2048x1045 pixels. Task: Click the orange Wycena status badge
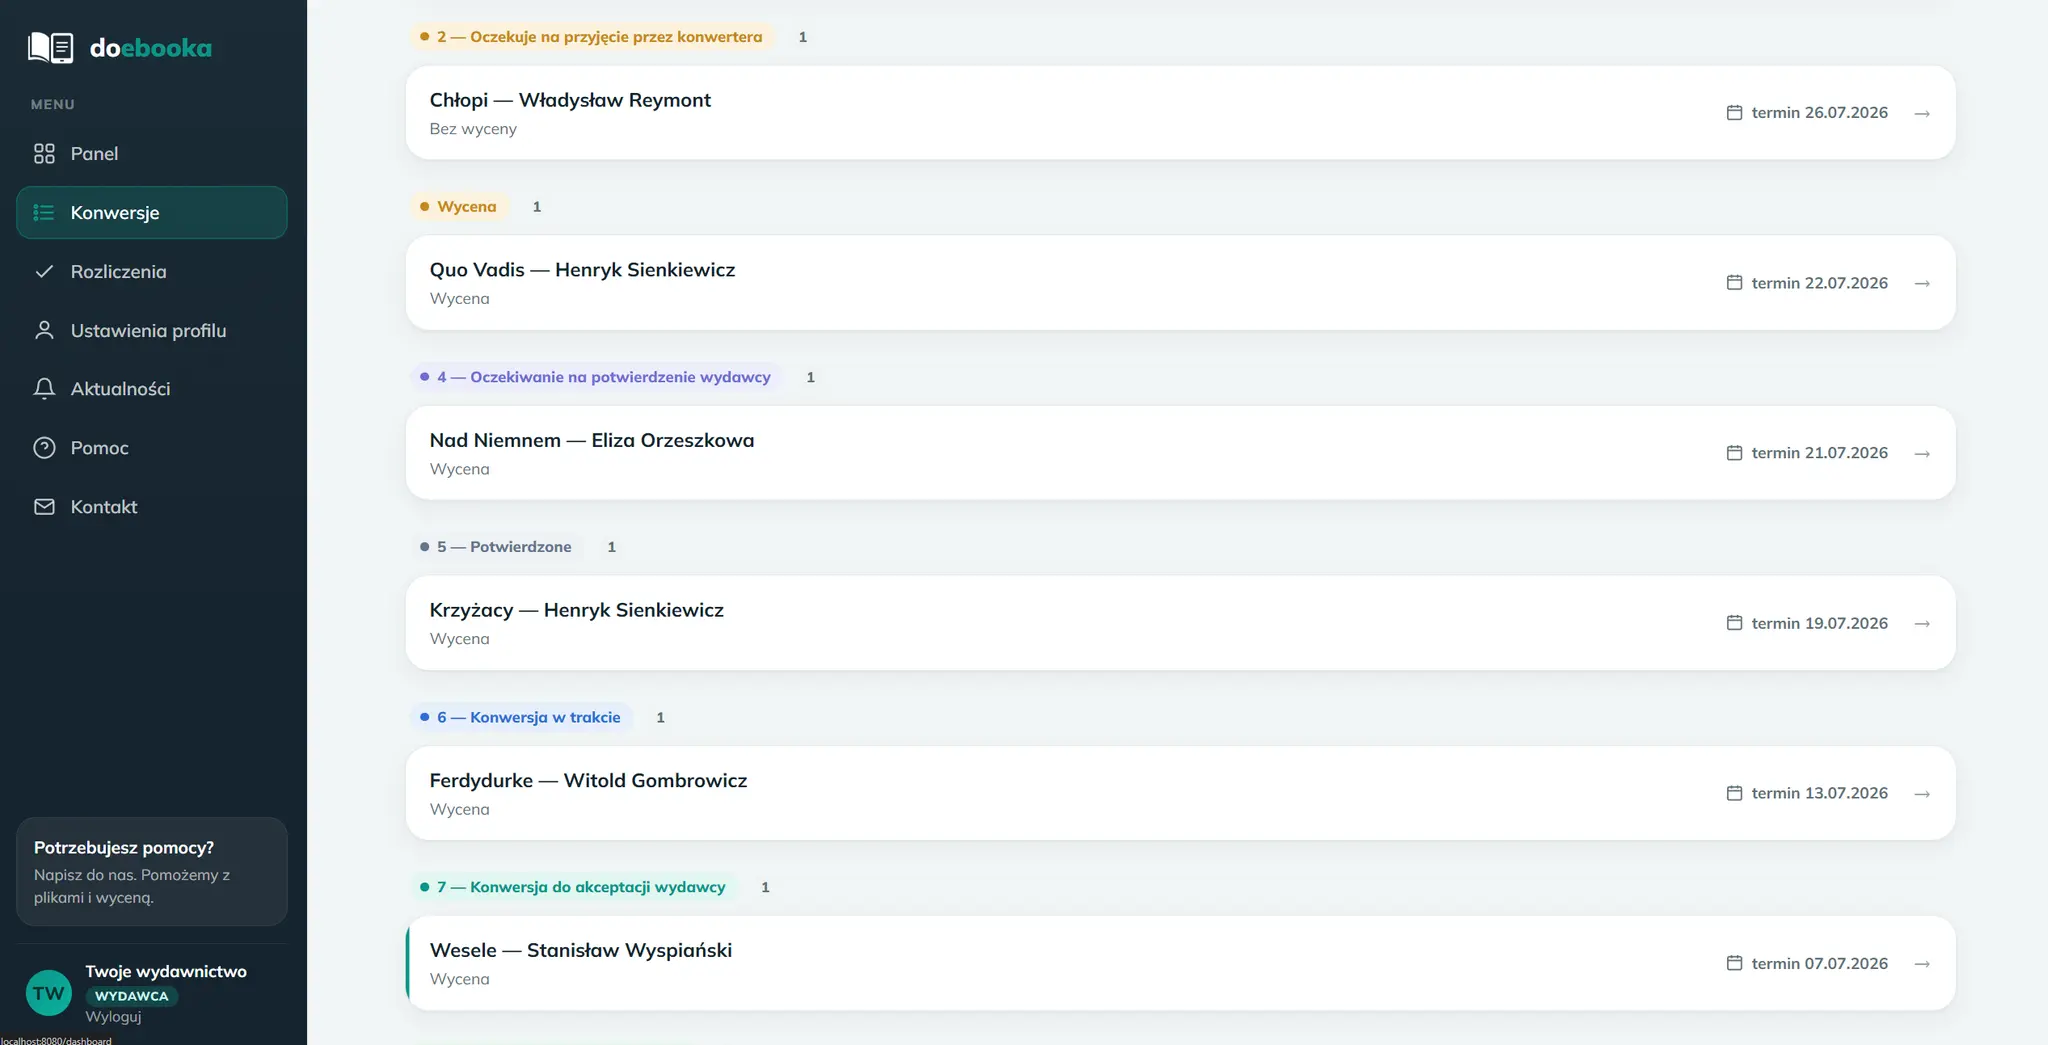point(459,207)
